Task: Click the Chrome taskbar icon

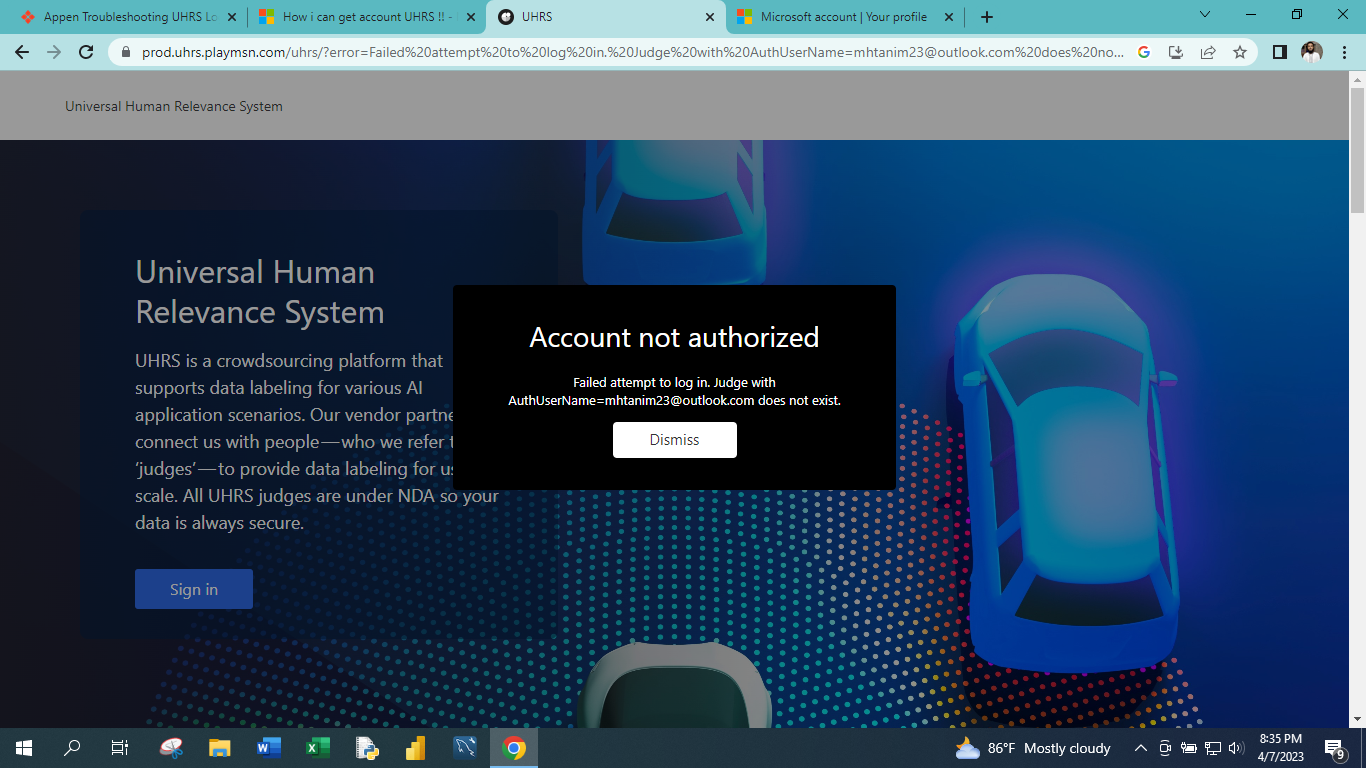Action: pos(514,748)
